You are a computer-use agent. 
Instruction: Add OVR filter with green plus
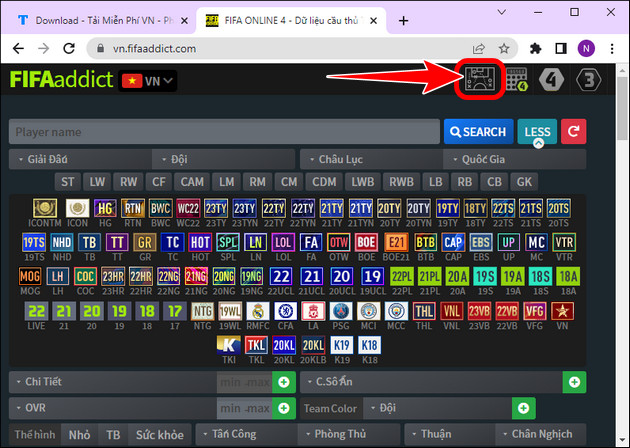[x=283, y=408]
